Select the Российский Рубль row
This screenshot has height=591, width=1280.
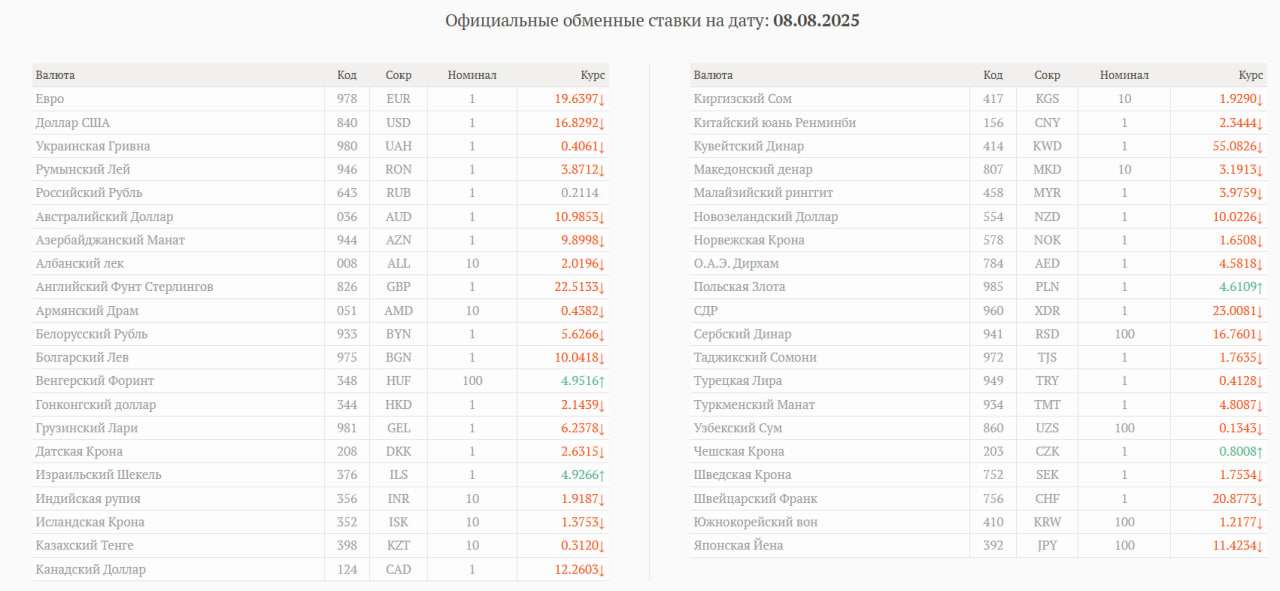click(320, 193)
